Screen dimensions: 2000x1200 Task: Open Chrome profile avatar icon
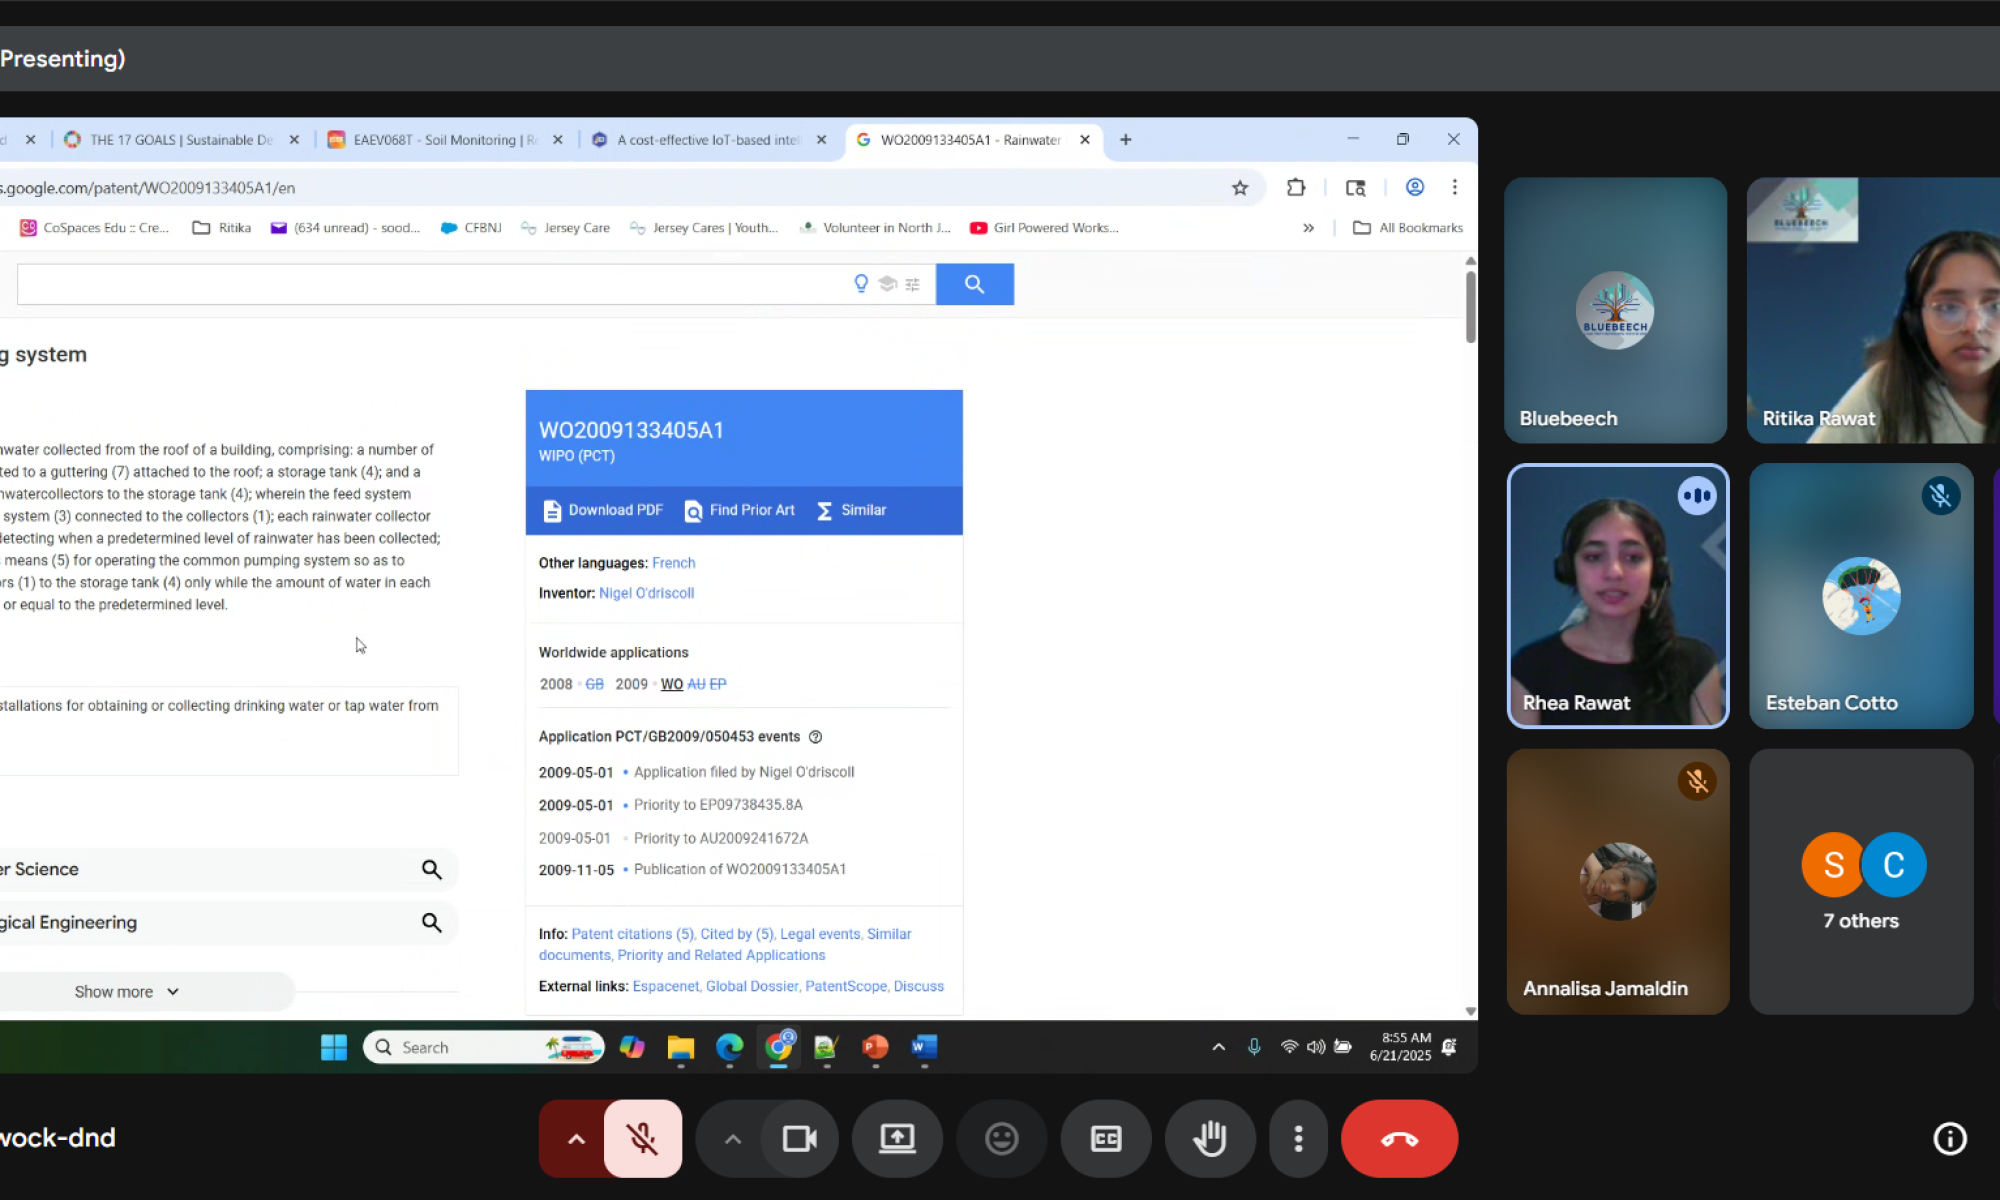[x=1415, y=188]
